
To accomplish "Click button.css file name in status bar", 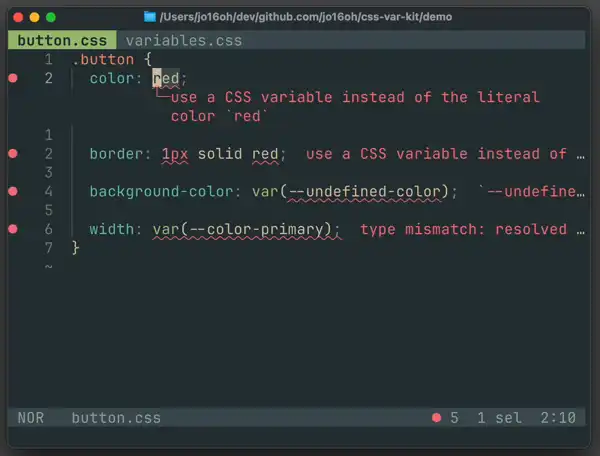I will coord(116,417).
